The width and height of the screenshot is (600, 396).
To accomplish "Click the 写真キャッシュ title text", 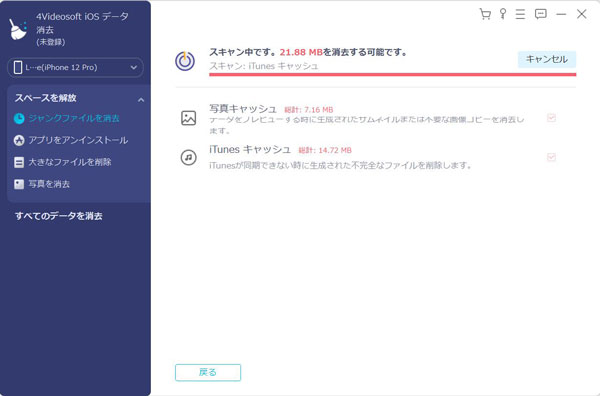I will click(x=243, y=109).
